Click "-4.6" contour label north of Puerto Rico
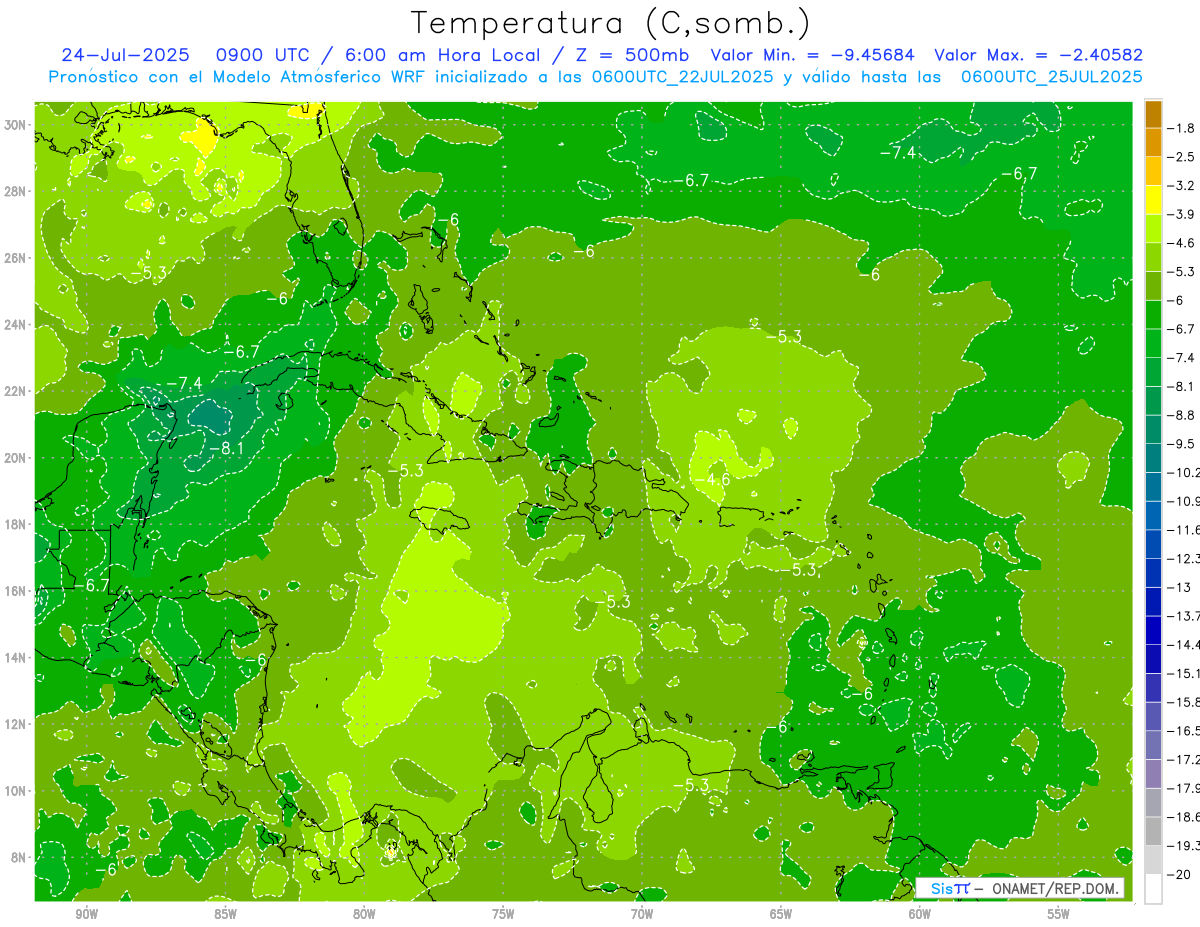This screenshot has height=927, width=1200. 713,480
